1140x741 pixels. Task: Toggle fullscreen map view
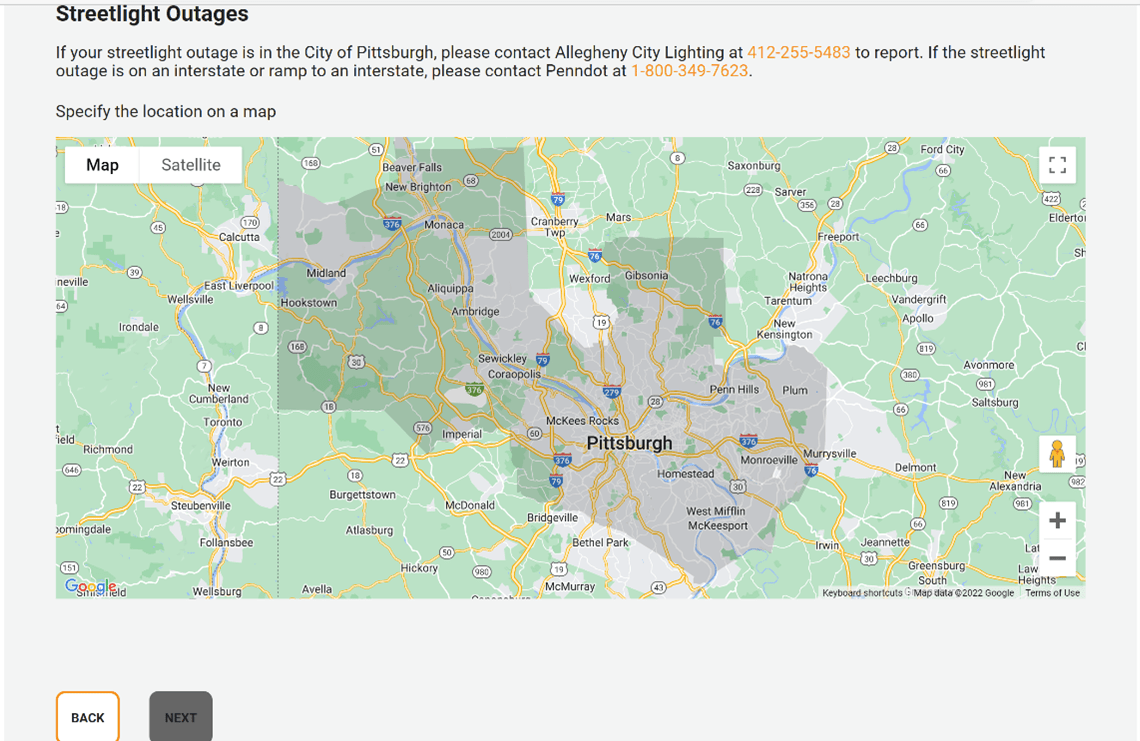pos(1057,165)
